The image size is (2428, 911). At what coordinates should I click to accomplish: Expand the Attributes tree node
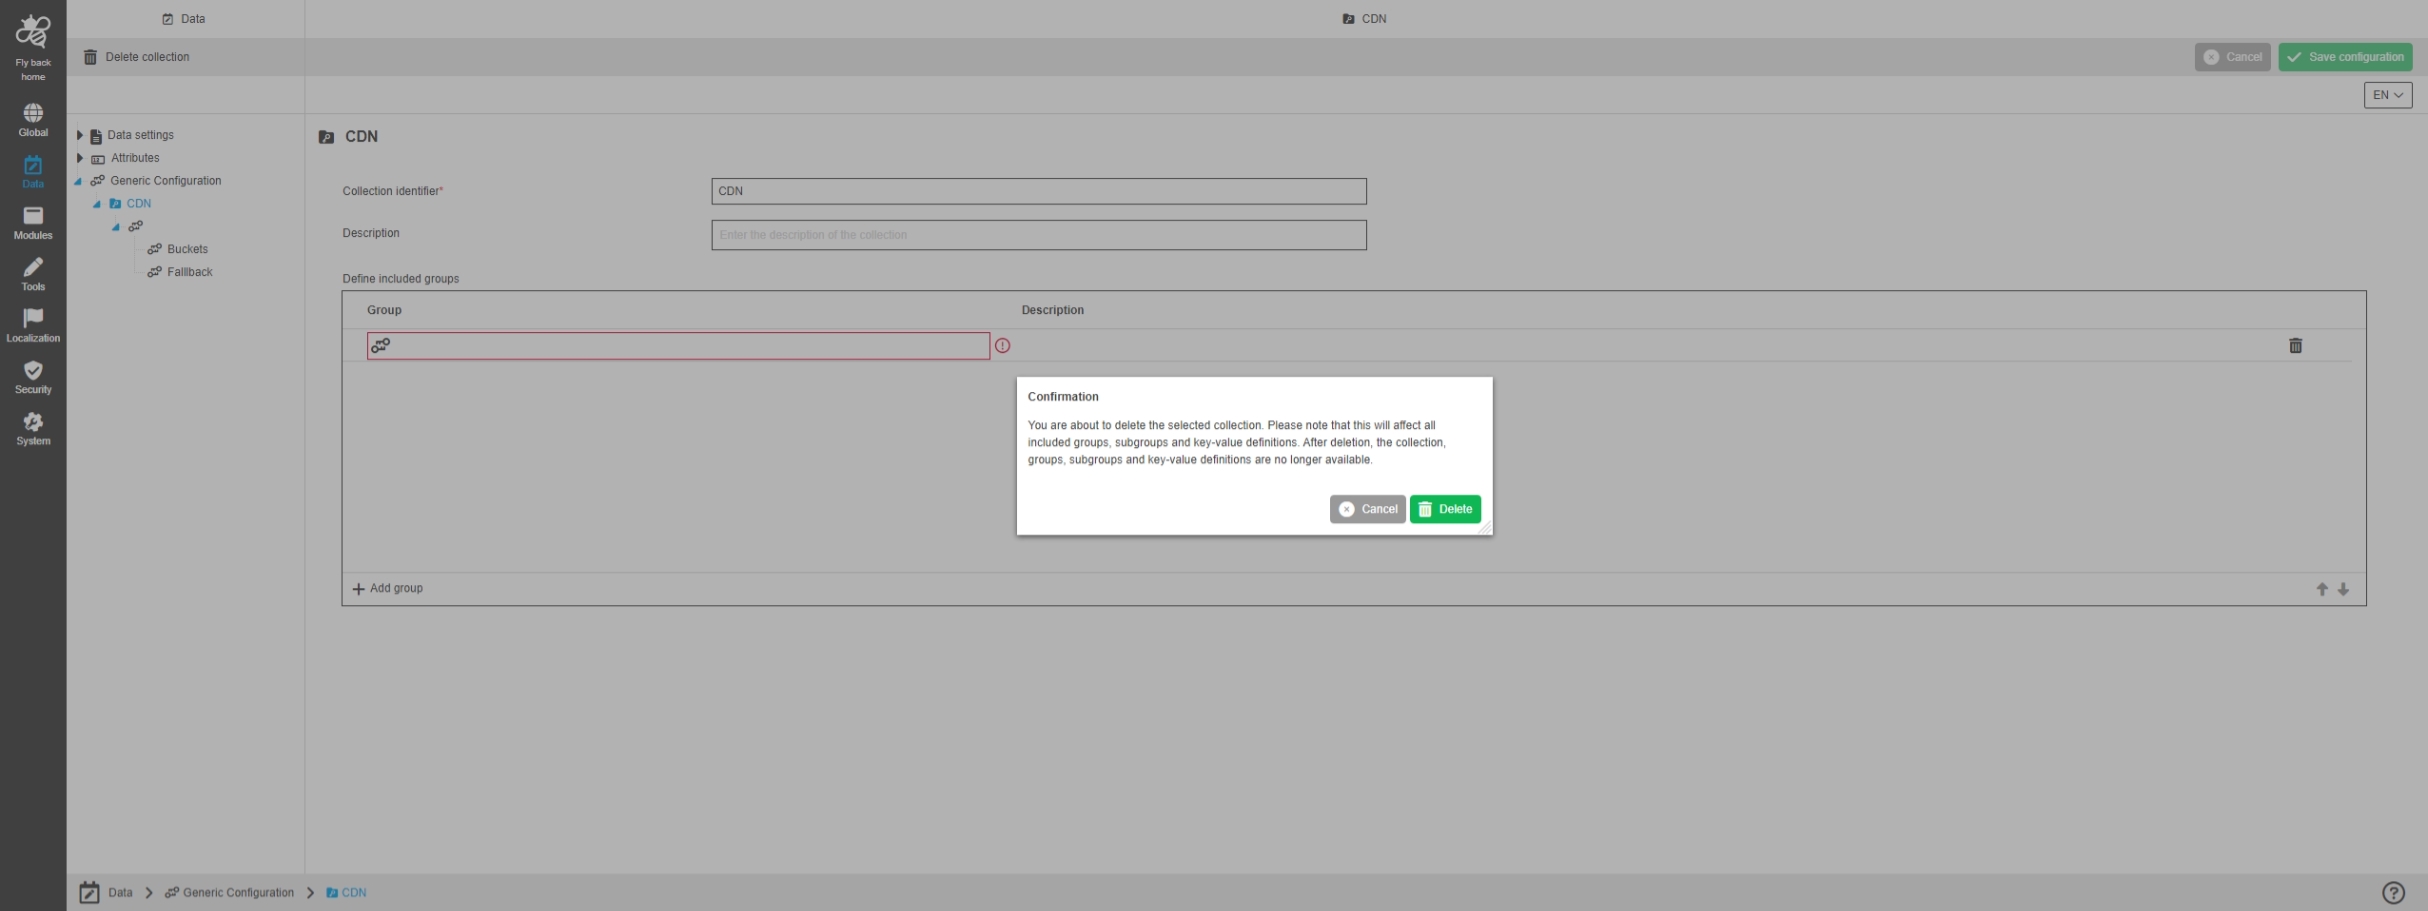click(x=80, y=158)
